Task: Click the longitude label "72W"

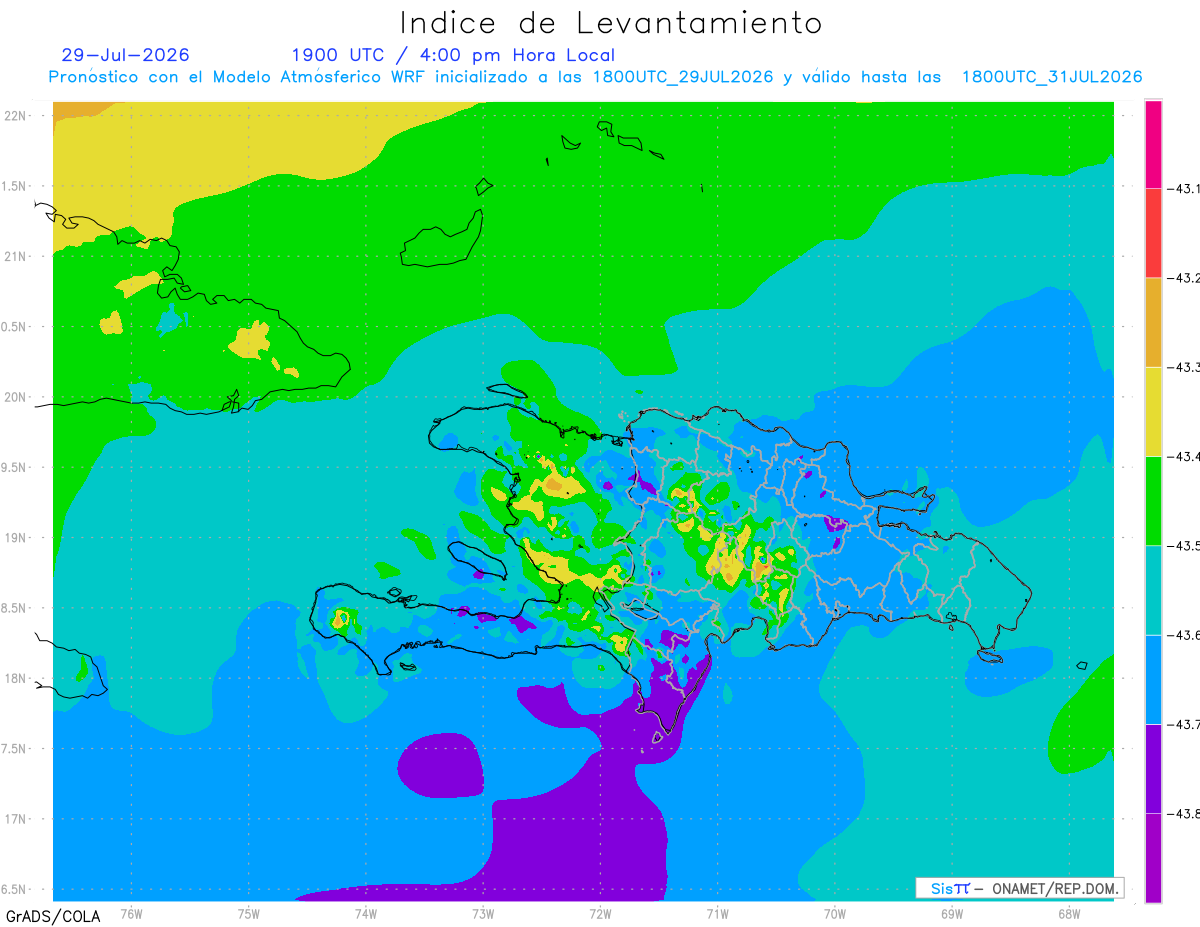Action: [x=600, y=913]
